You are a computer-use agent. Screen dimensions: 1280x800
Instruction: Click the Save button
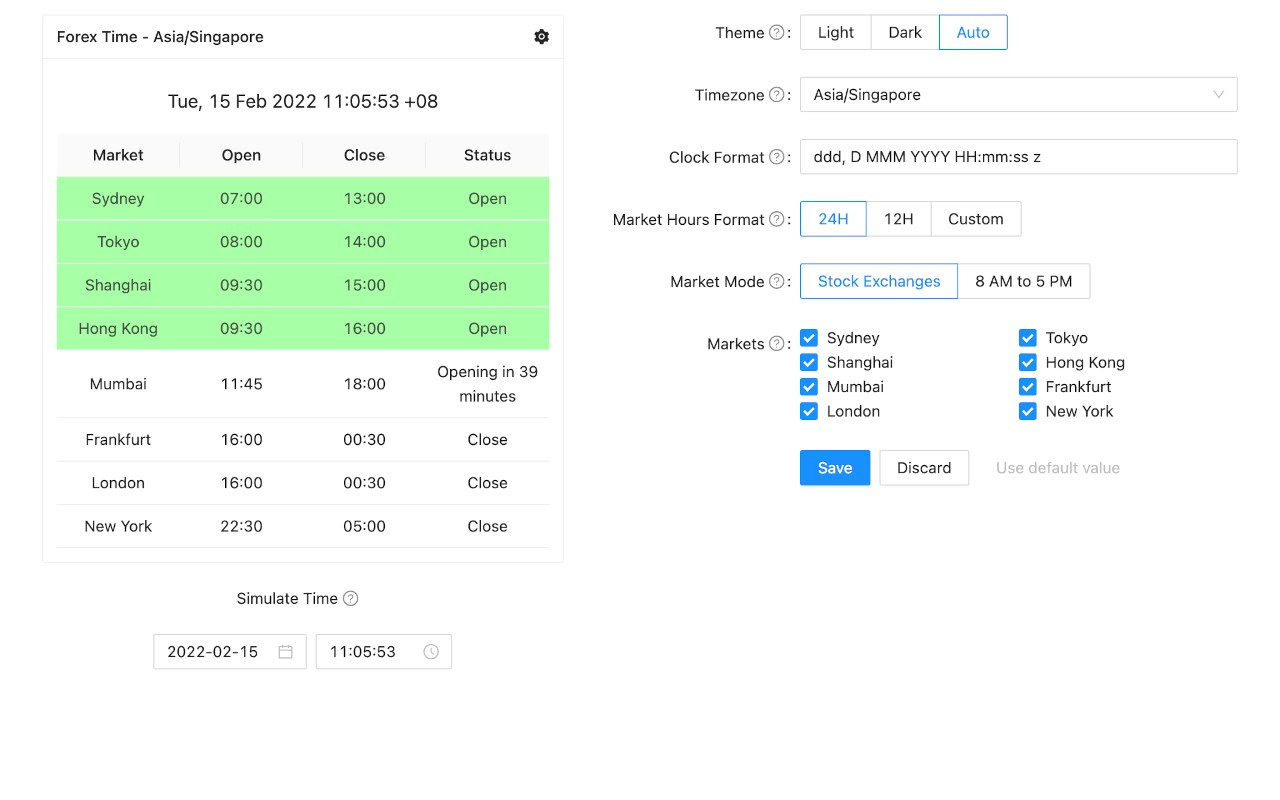click(x=835, y=468)
